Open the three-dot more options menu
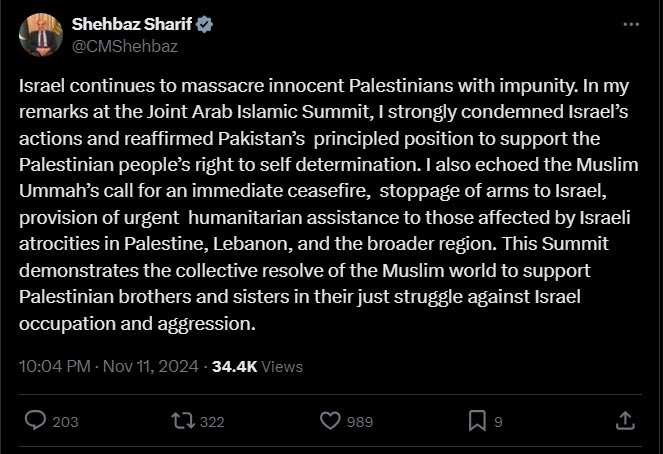Image resolution: width=663 pixels, height=454 pixels. pos(629,24)
